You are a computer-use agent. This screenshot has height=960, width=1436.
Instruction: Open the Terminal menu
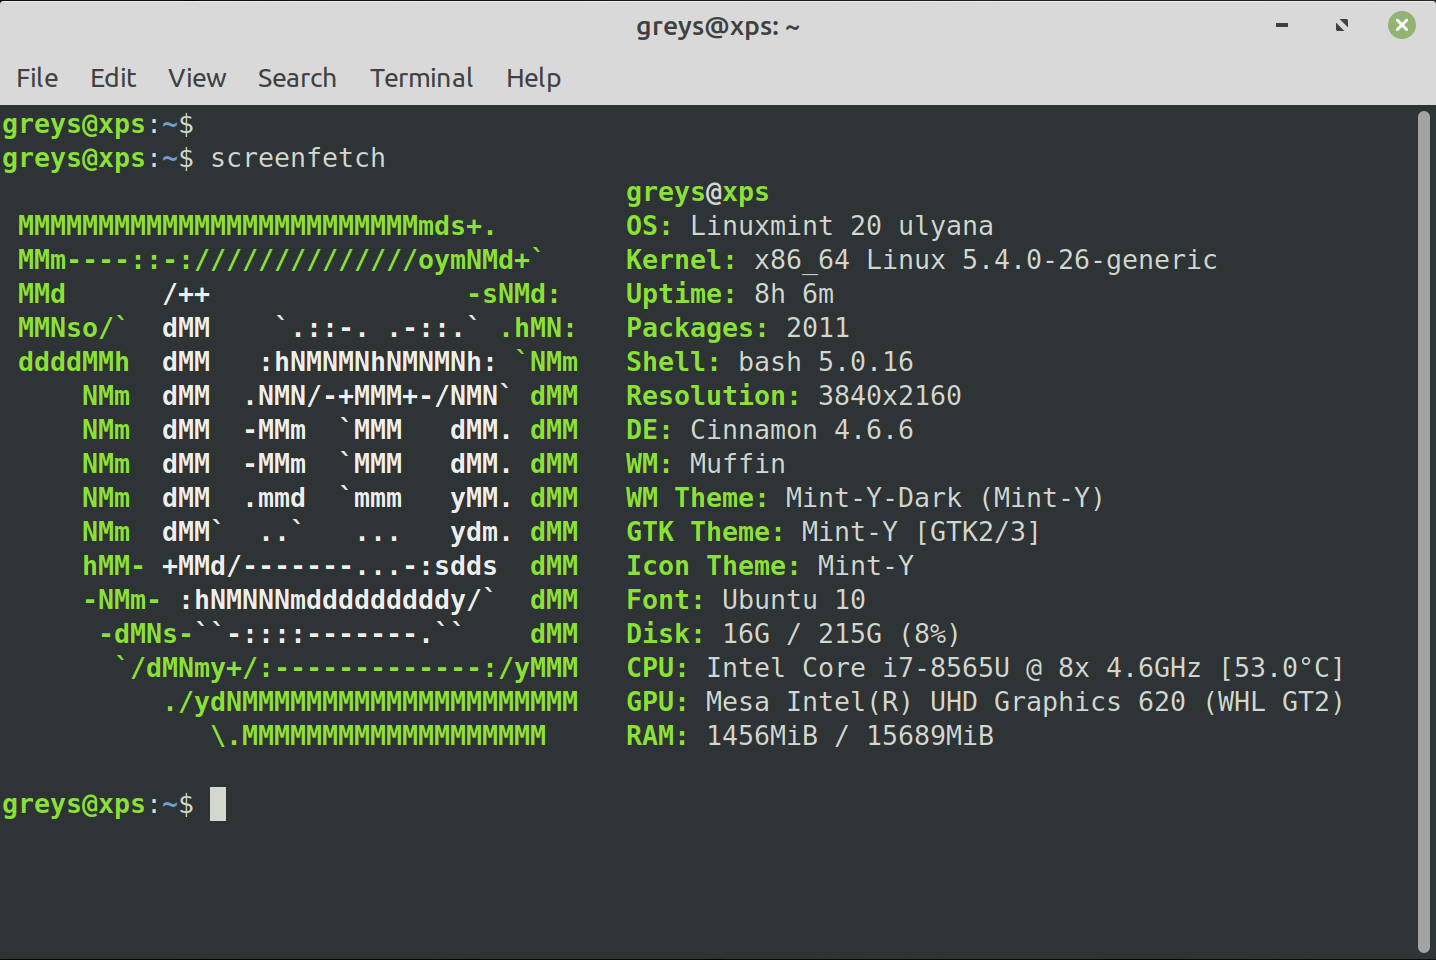pos(421,78)
